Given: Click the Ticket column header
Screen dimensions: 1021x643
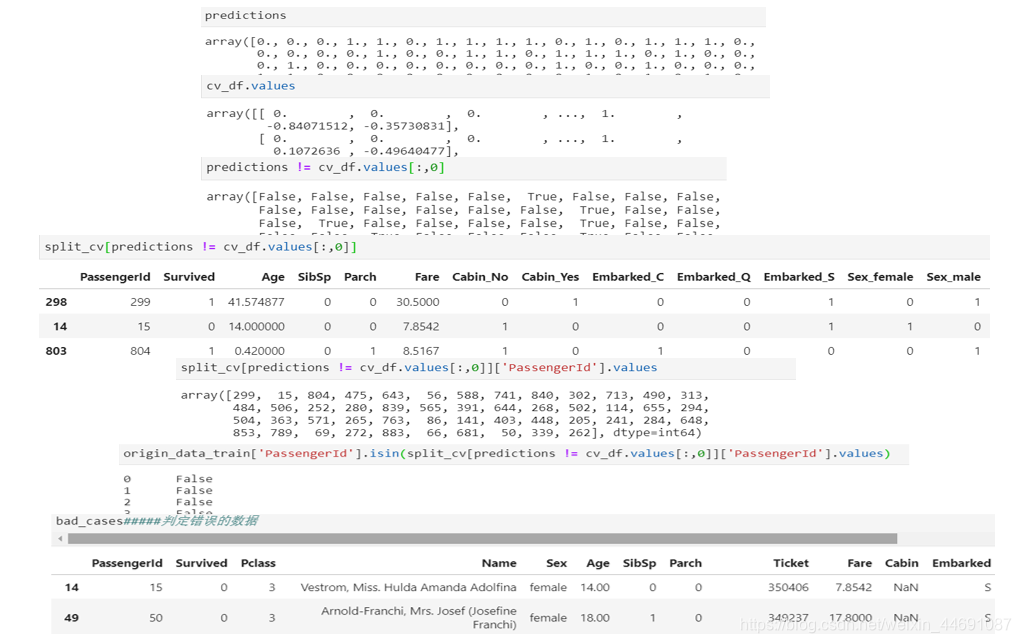Looking at the screenshot, I should 790,564.
